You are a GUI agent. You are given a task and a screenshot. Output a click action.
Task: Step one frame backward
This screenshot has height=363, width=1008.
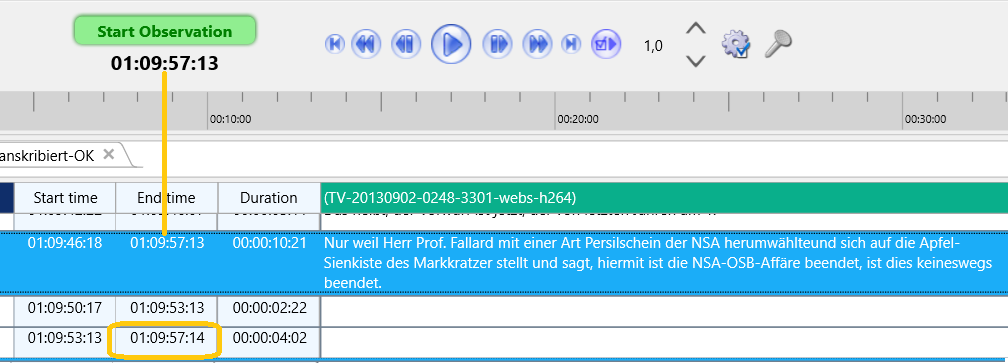406,44
